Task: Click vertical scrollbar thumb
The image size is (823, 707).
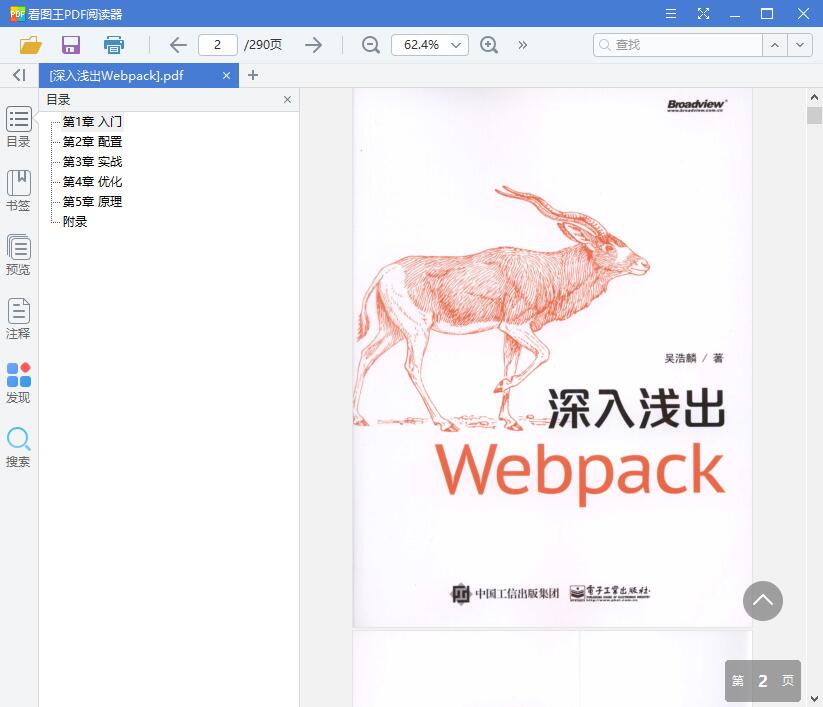Action: pyautogui.click(x=814, y=115)
